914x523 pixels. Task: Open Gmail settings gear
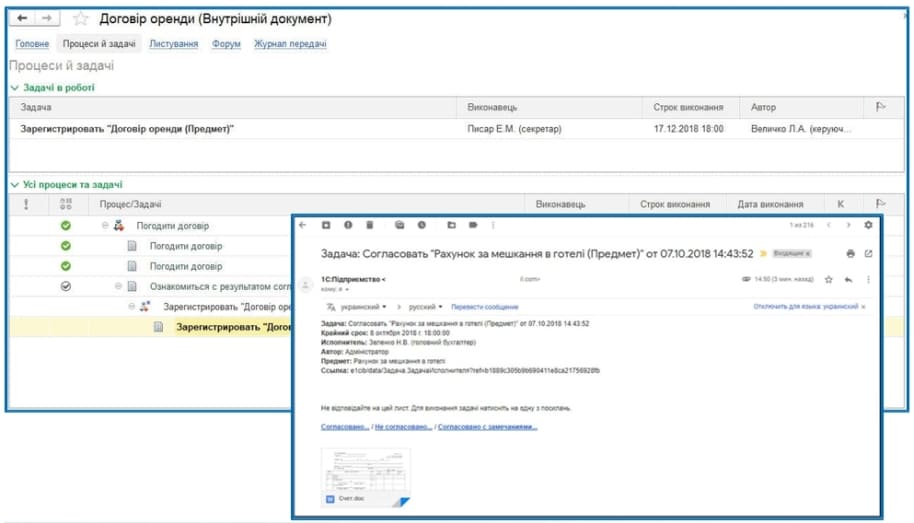867,225
